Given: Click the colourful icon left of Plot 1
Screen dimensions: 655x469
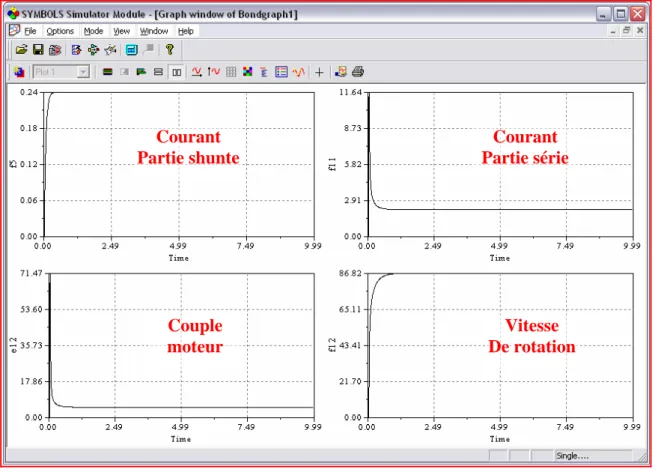Looking at the screenshot, I should 19,72.
